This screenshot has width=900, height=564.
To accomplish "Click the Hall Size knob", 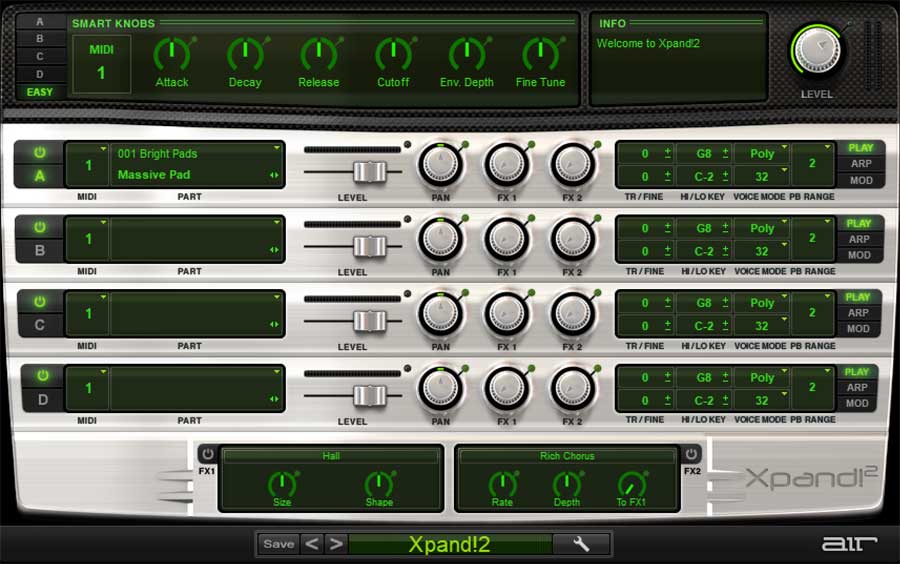I will [282, 485].
